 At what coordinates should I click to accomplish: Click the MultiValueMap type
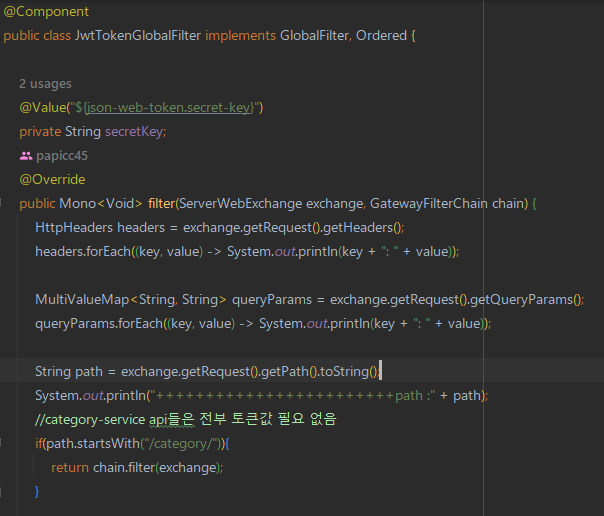click(82, 300)
